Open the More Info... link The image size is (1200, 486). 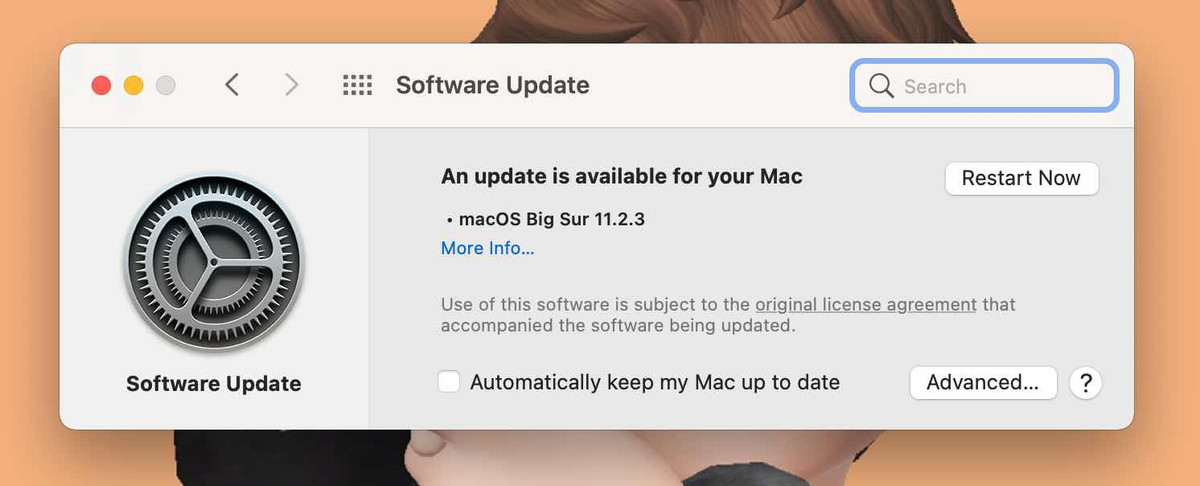(488, 249)
